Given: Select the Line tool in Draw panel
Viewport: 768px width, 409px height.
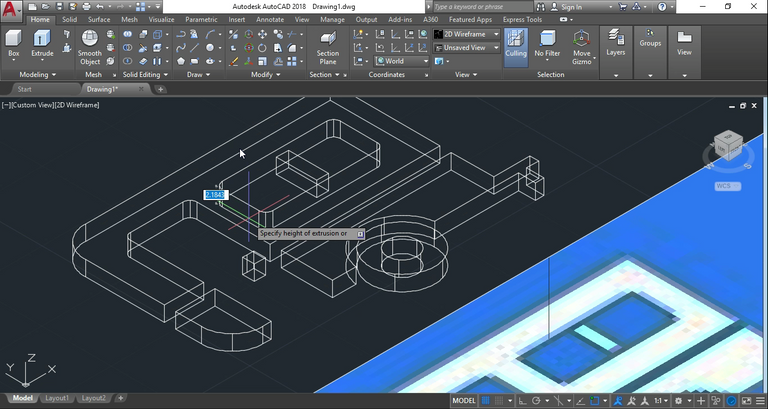Looking at the screenshot, I should click(x=194, y=48).
